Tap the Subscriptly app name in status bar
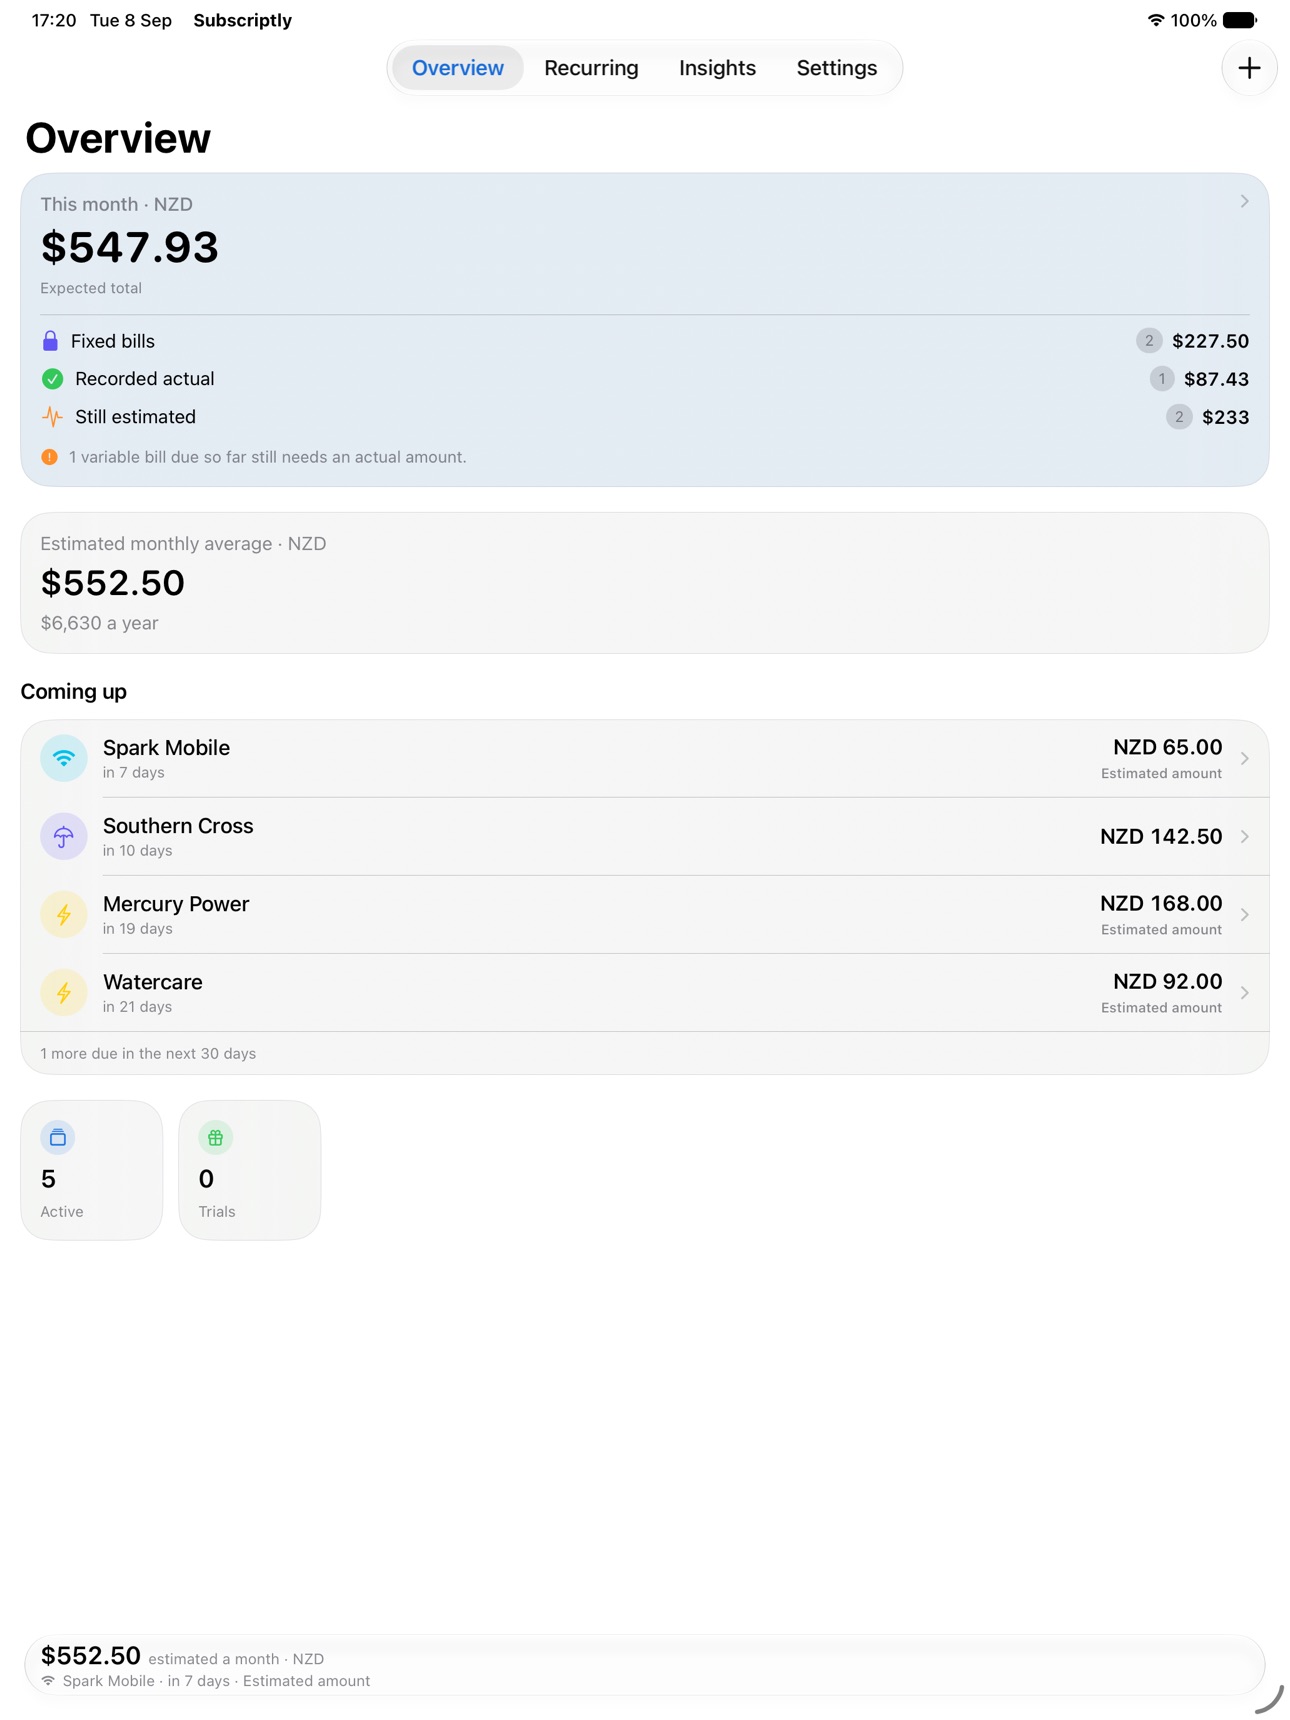The height and width of the screenshot is (1720, 1290). (x=243, y=20)
